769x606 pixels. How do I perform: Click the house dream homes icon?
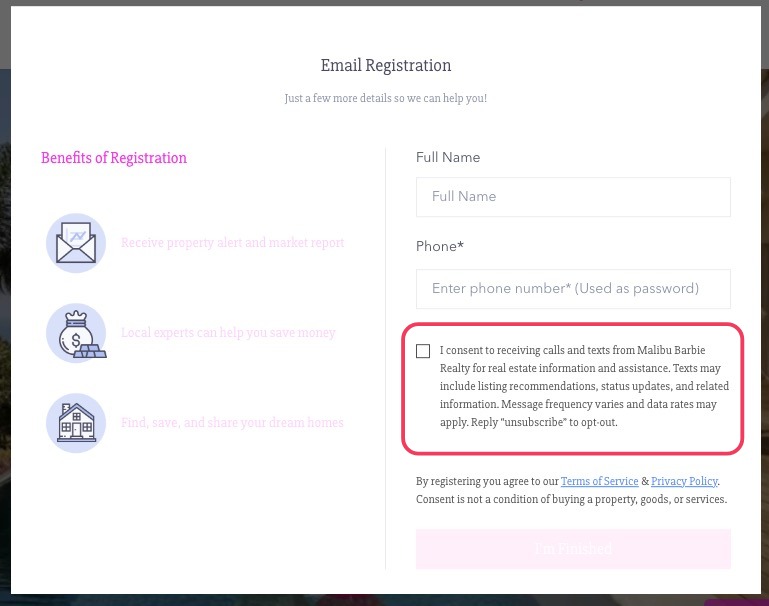pyautogui.click(x=76, y=423)
